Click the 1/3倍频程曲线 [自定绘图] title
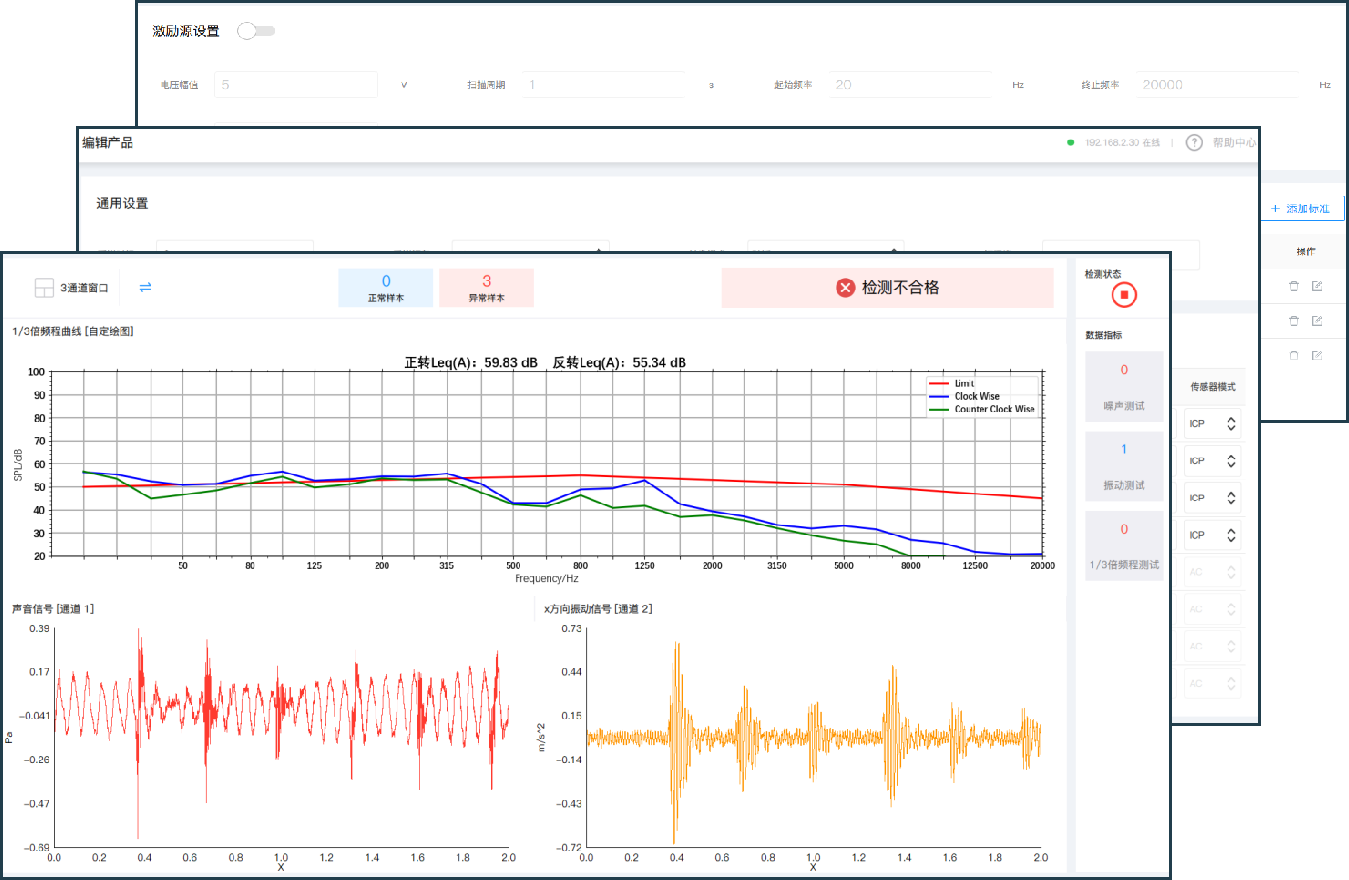 (72, 330)
